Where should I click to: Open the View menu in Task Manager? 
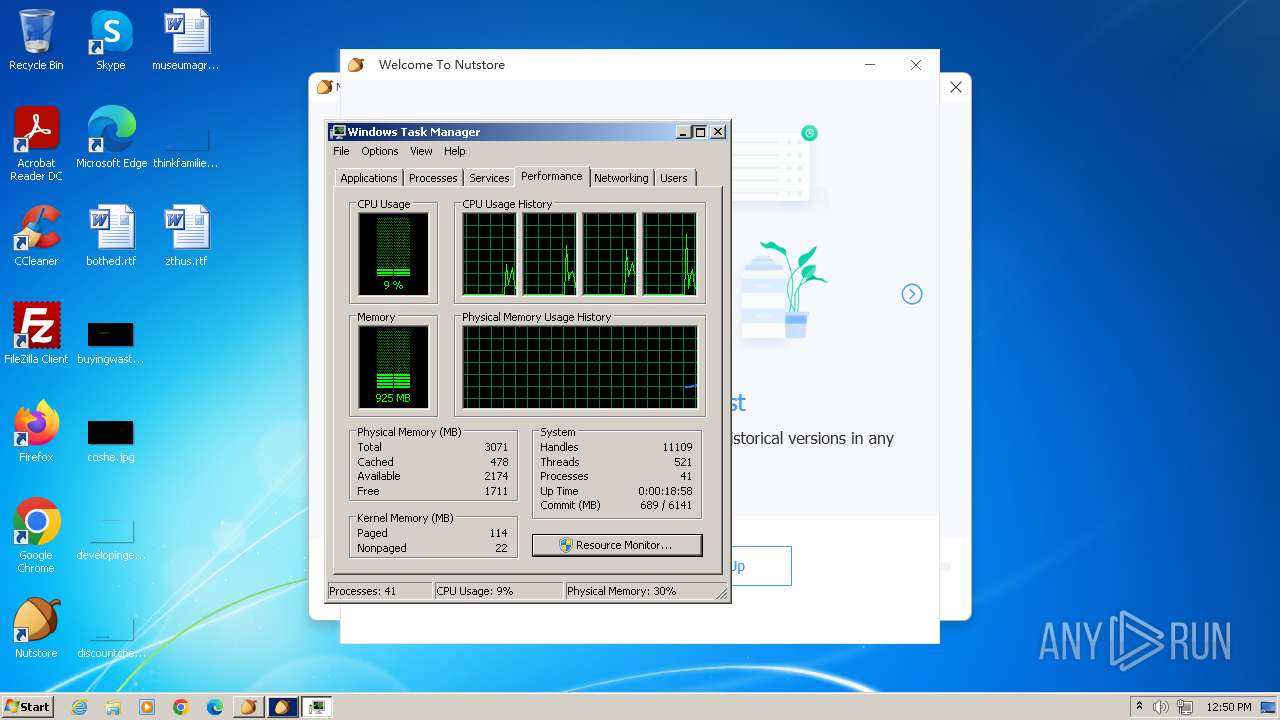pyautogui.click(x=421, y=151)
